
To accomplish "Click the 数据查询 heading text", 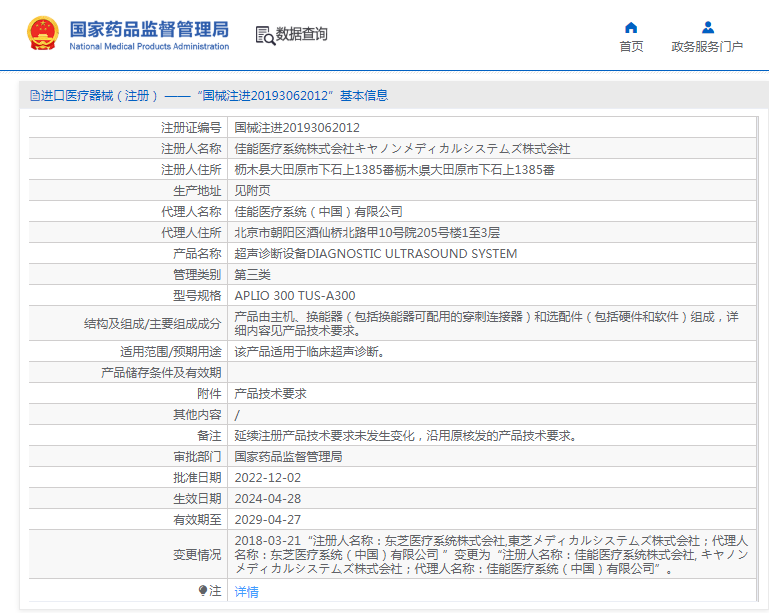I will click(x=302, y=34).
